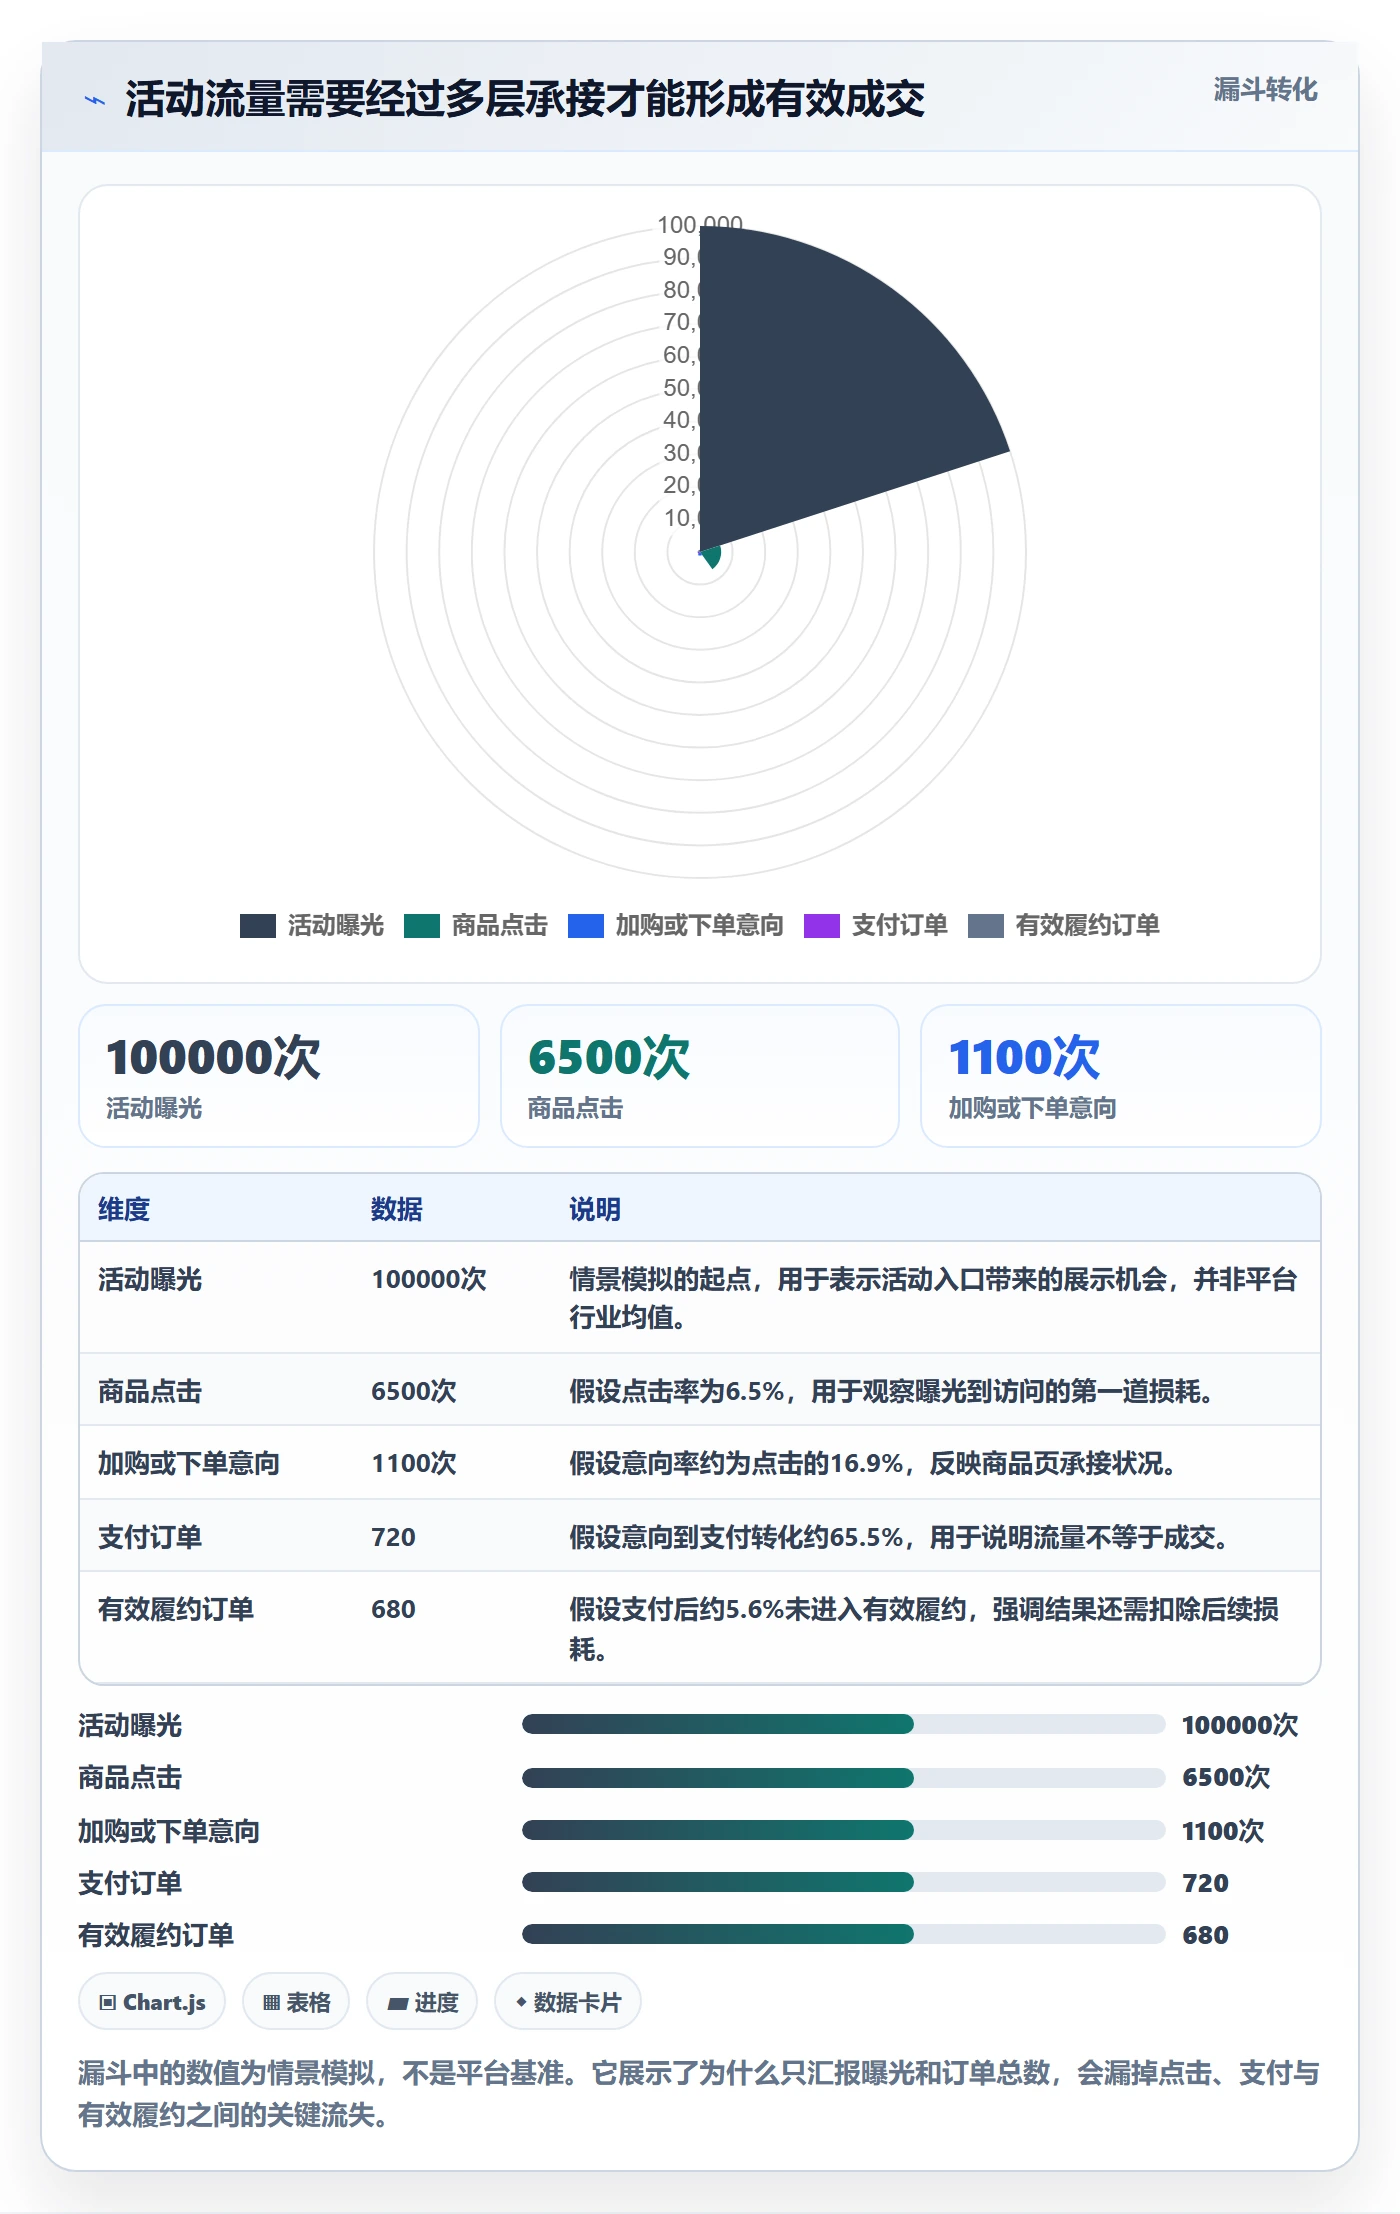Click the 有效履约订单 legend color box
The width and height of the screenshot is (1400, 2214).
[x=986, y=926]
